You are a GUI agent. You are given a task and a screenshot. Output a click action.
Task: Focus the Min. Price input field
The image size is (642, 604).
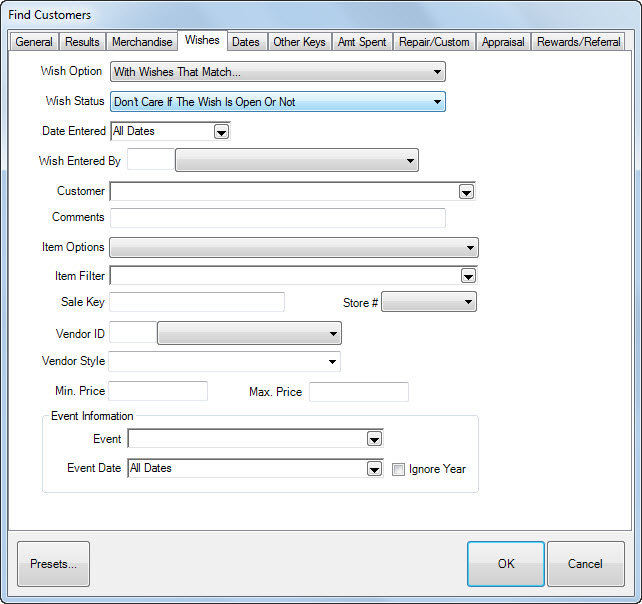click(158, 392)
